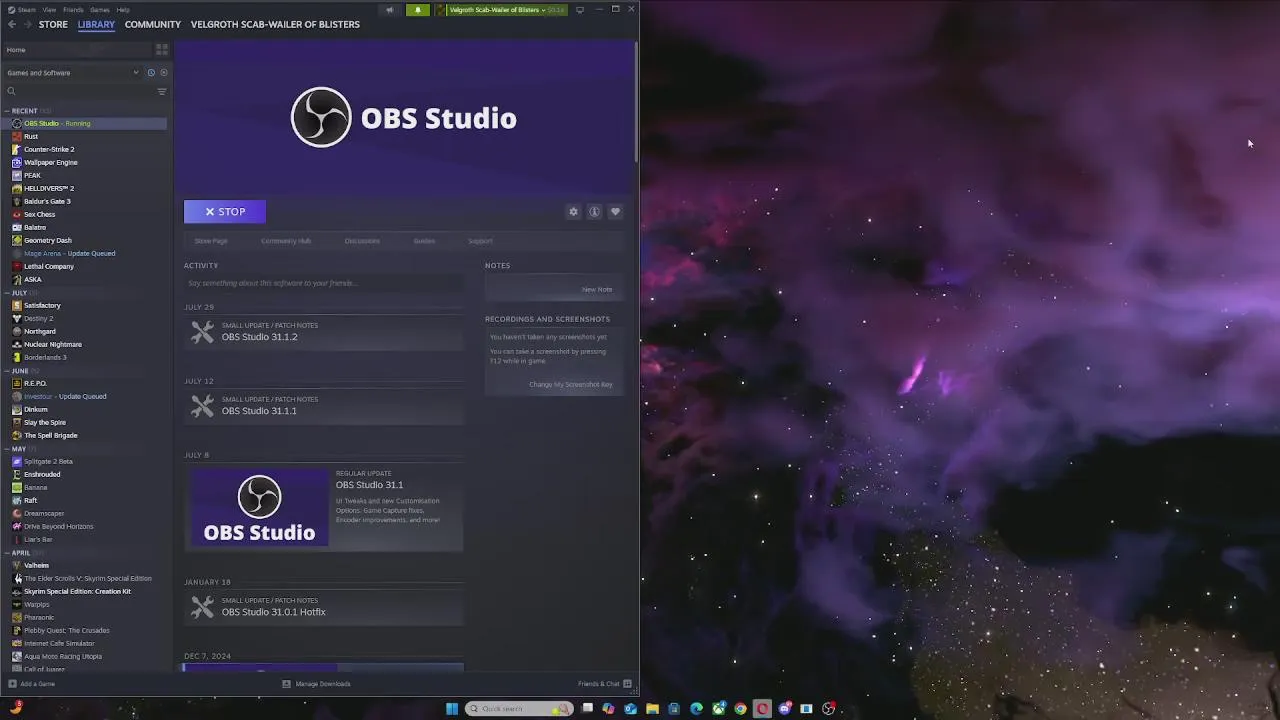
Task: Select Valheim in the library list
Action: [x=36, y=565]
